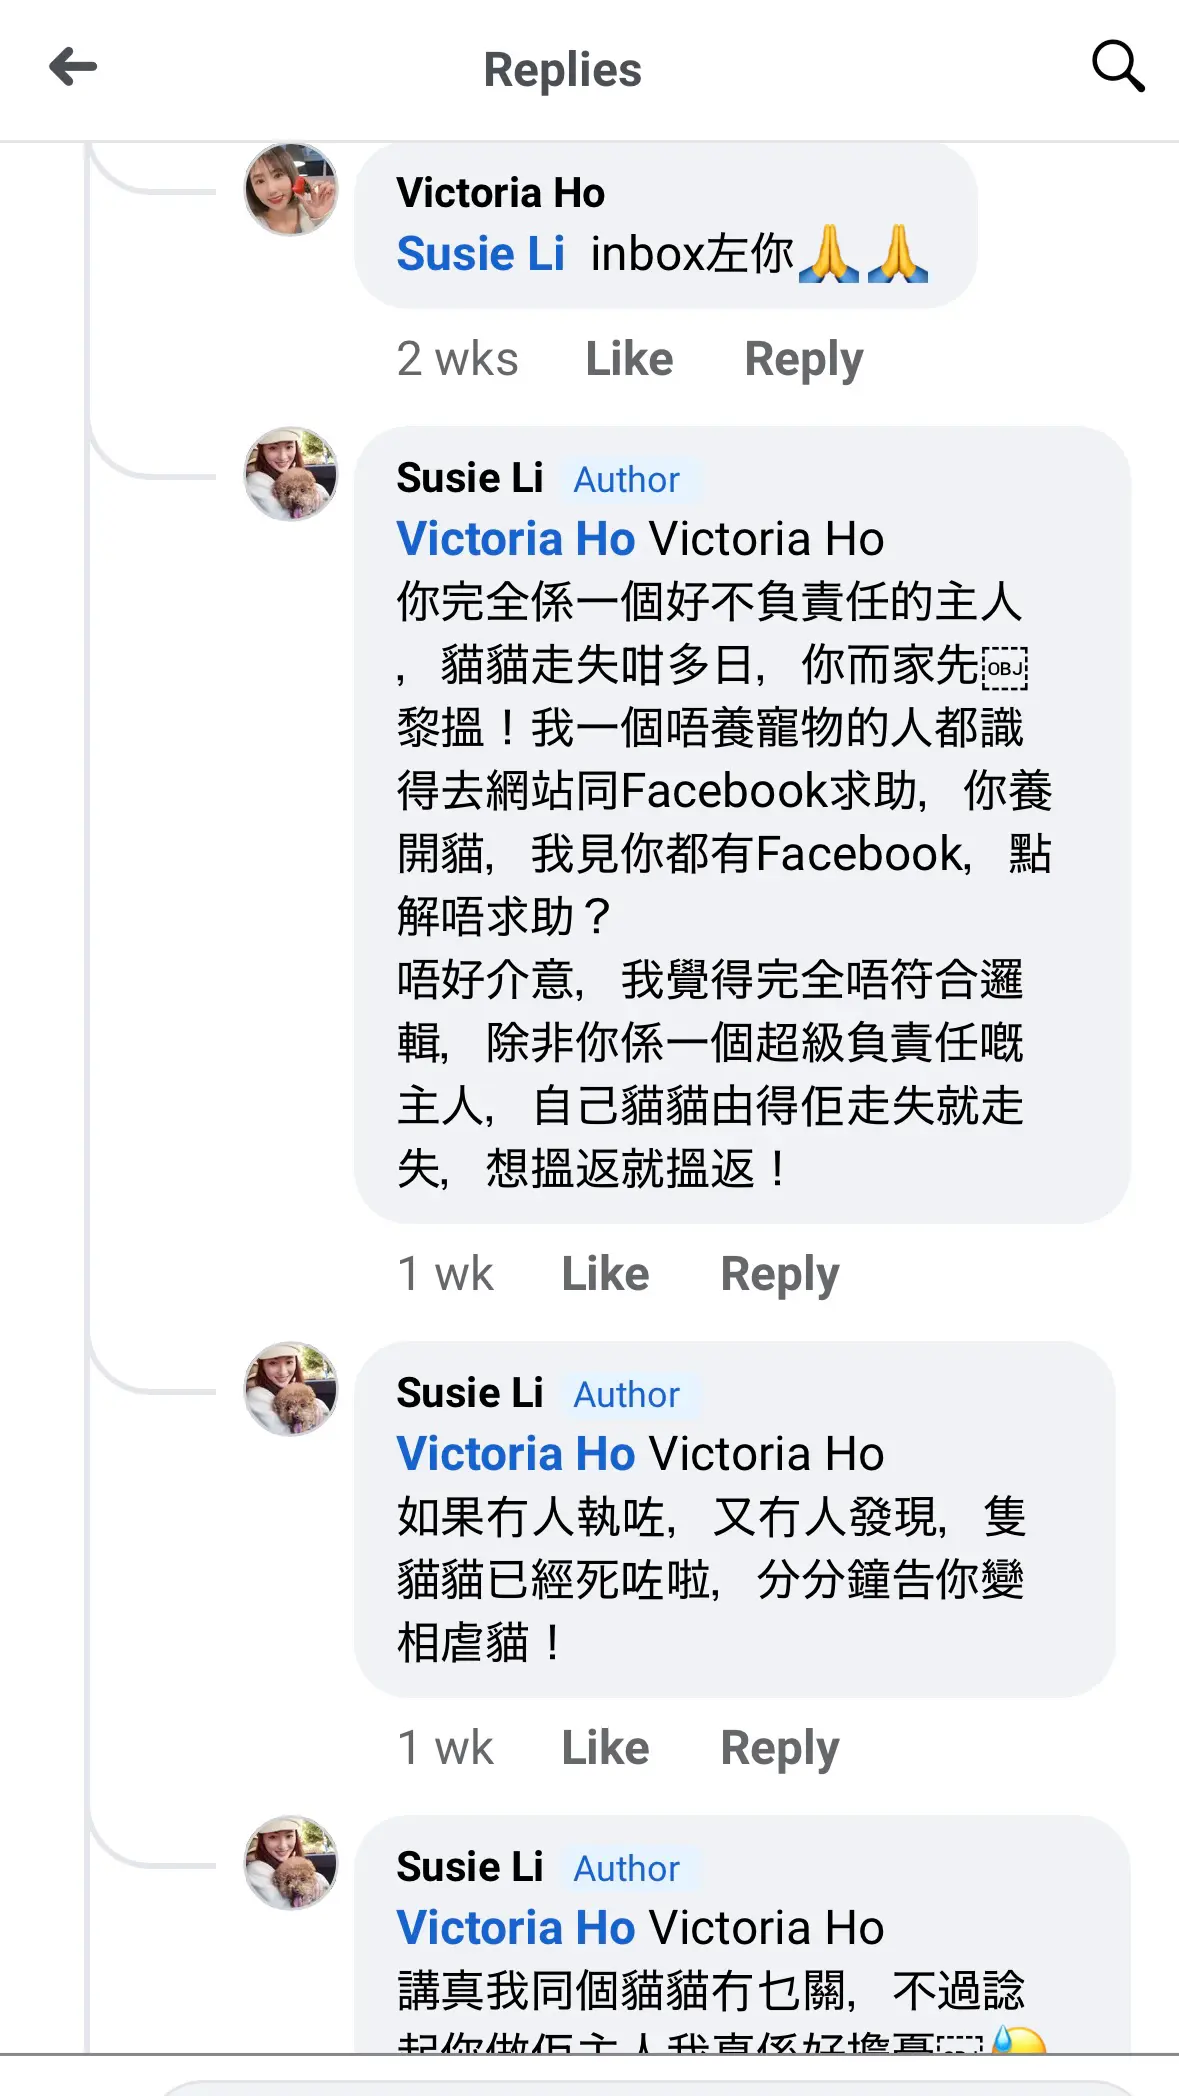This screenshot has height=2096, width=1179.
Task: Tap the 2 wks timestamp
Action: coord(458,359)
